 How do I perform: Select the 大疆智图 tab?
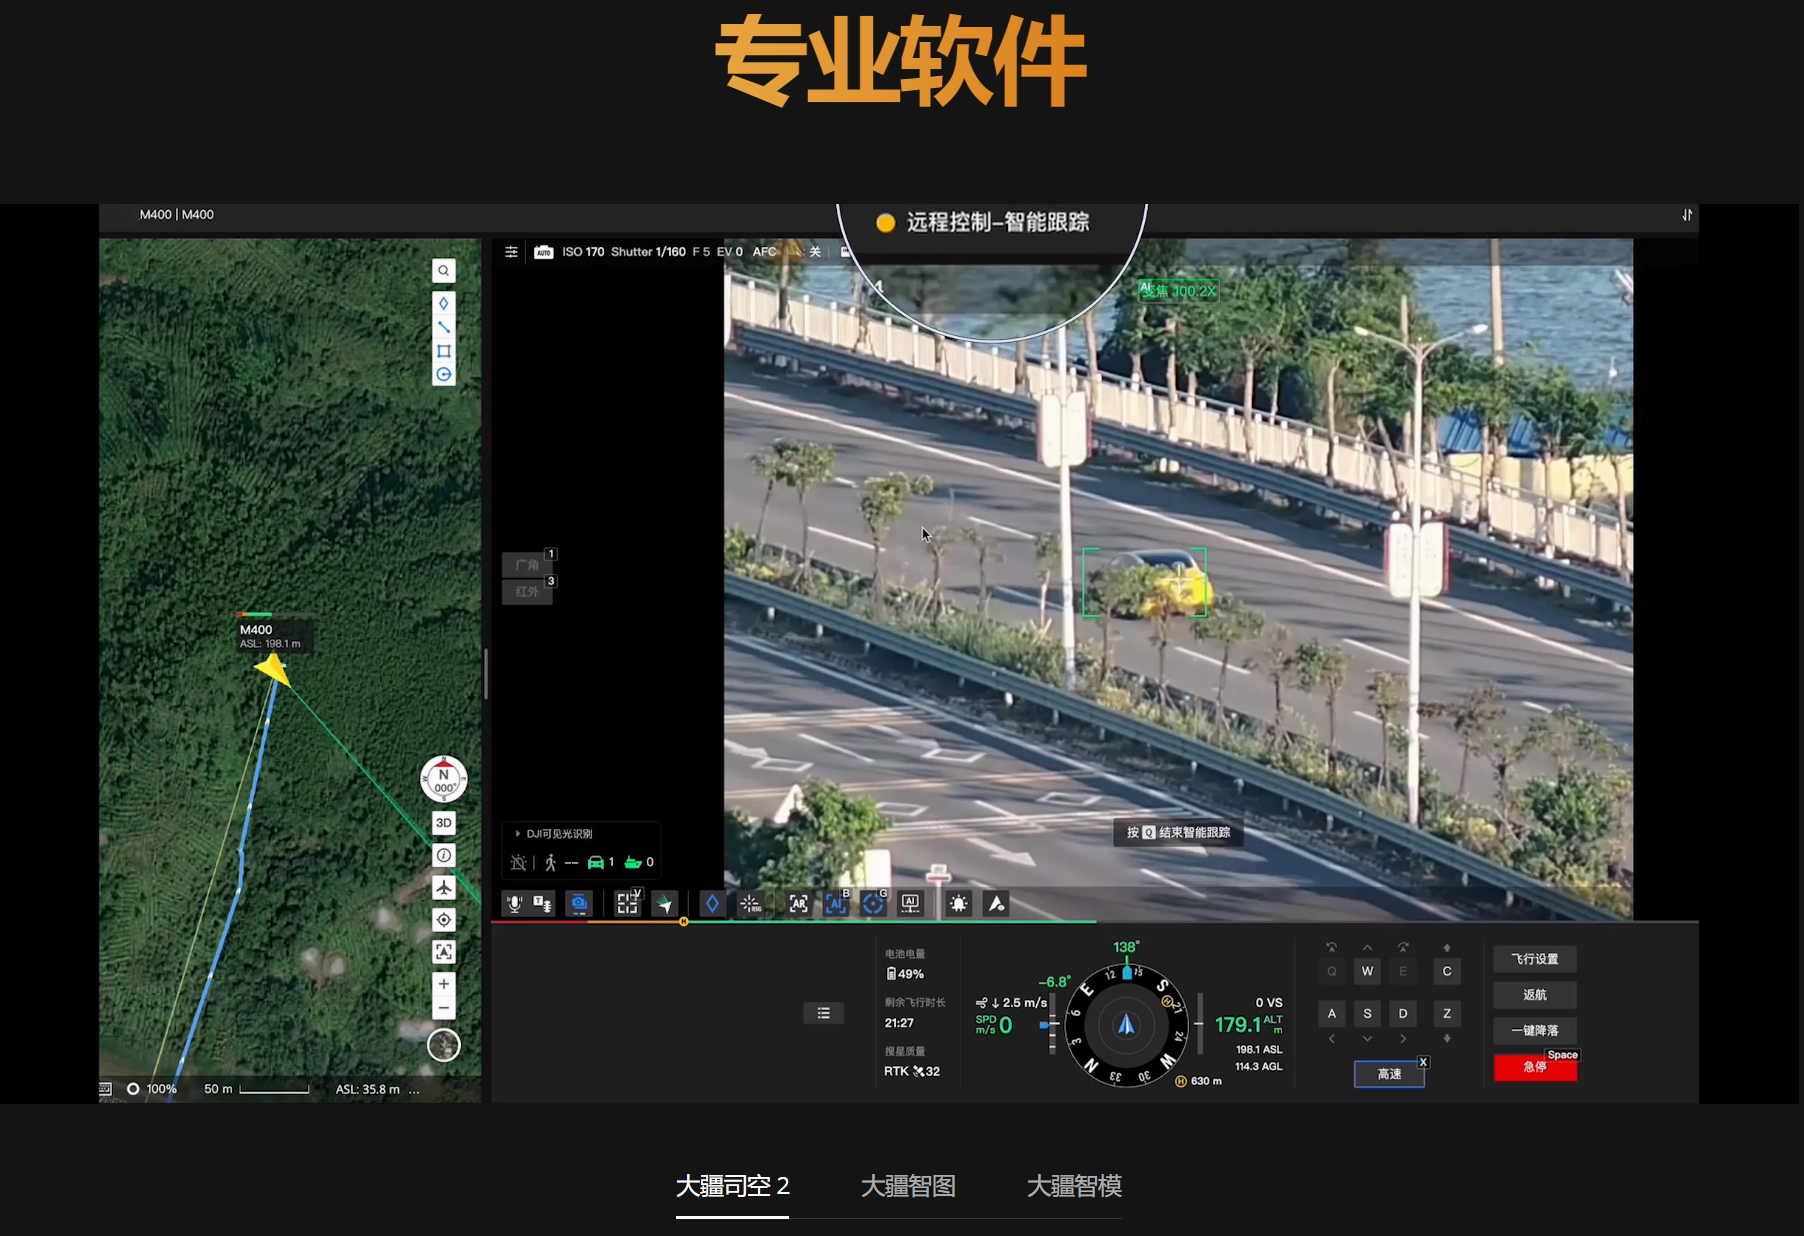908,1187
